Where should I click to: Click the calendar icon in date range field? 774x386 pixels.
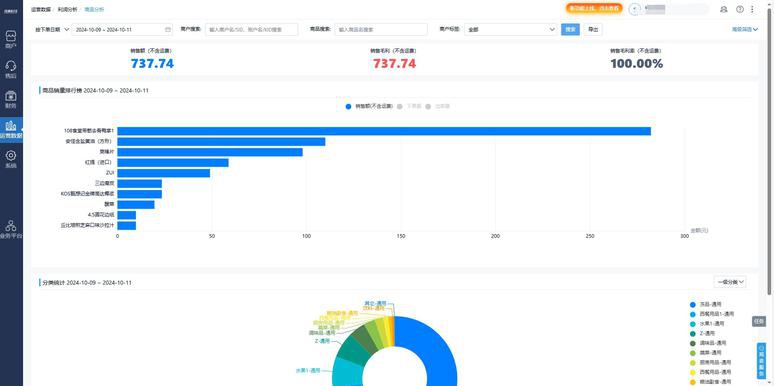(168, 30)
